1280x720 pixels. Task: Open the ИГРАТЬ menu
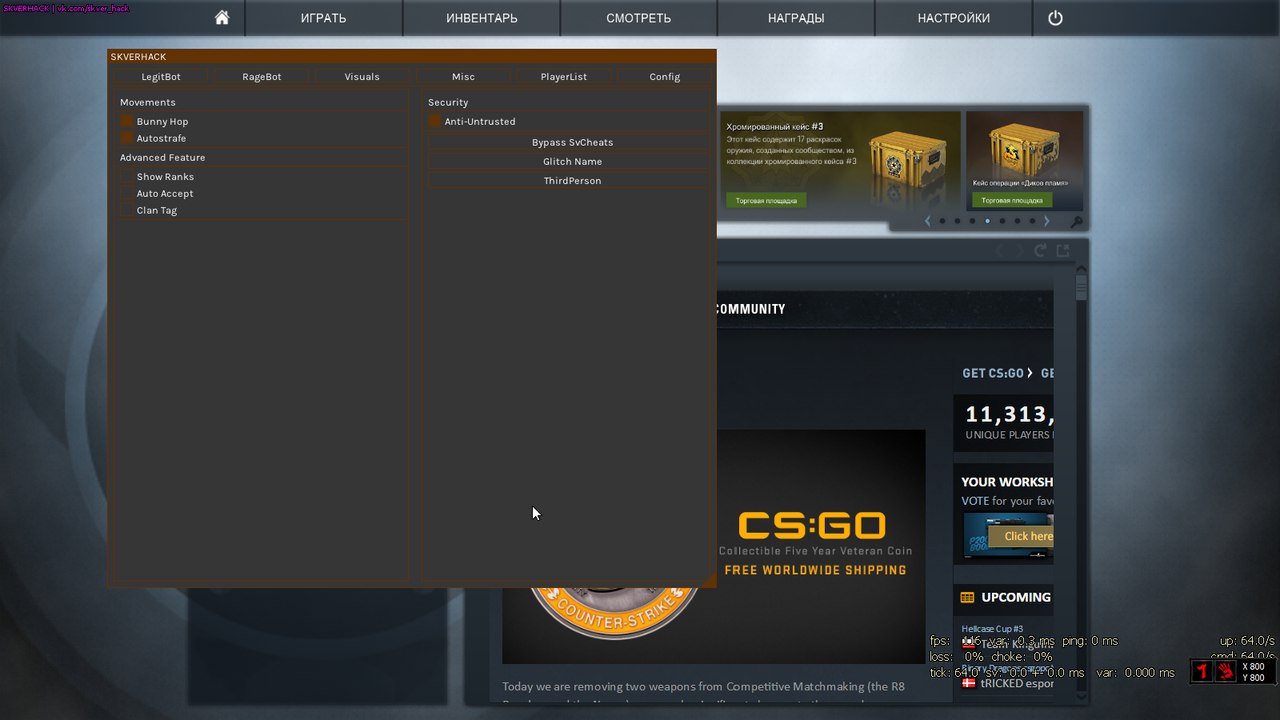coord(324,18)
